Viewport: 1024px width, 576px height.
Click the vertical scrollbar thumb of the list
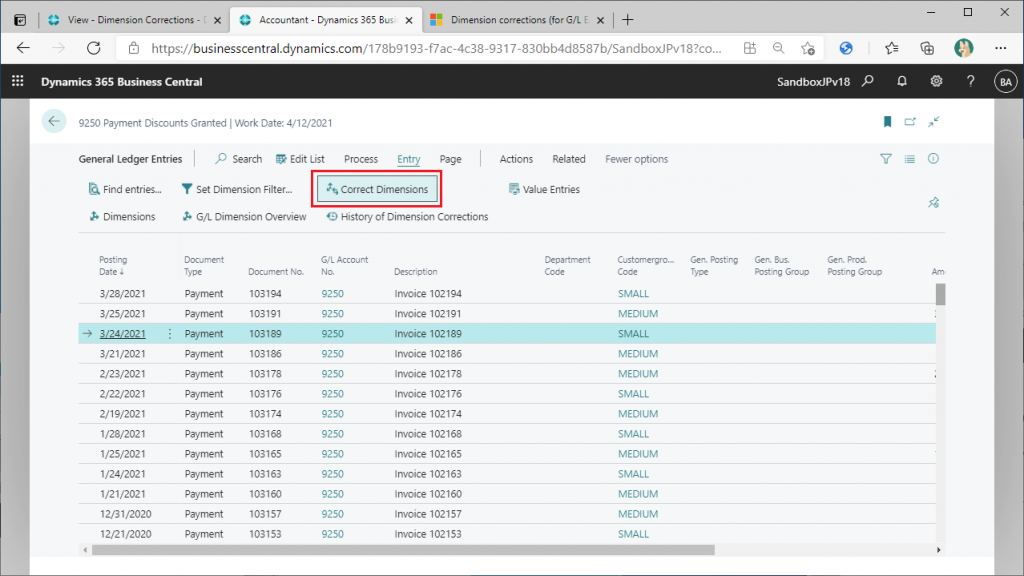940,294
